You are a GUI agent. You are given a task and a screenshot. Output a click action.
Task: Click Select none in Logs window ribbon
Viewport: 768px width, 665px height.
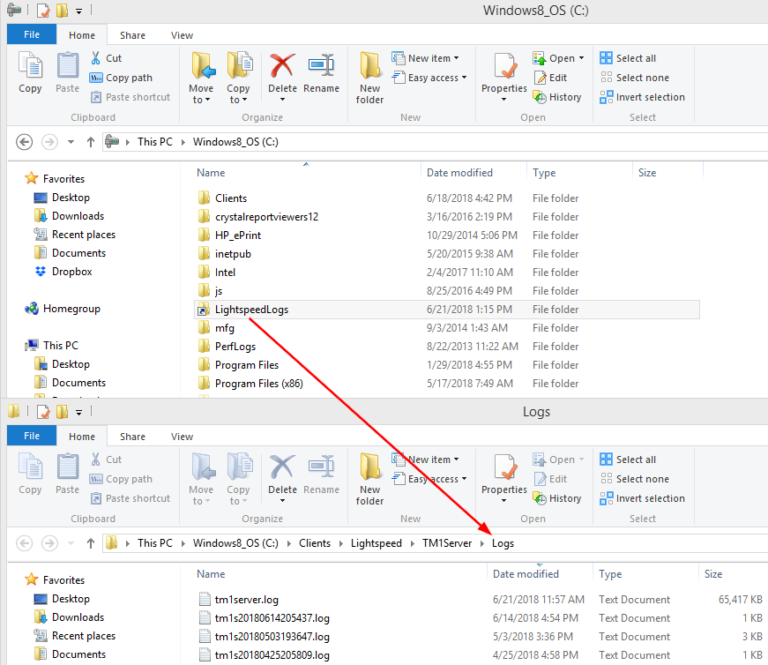click(635, 479)
